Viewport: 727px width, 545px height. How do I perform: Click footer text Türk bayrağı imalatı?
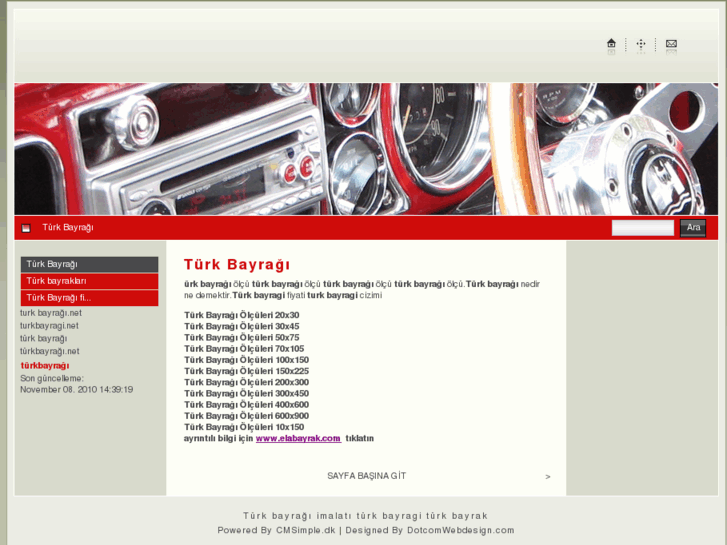click(298, 516)
